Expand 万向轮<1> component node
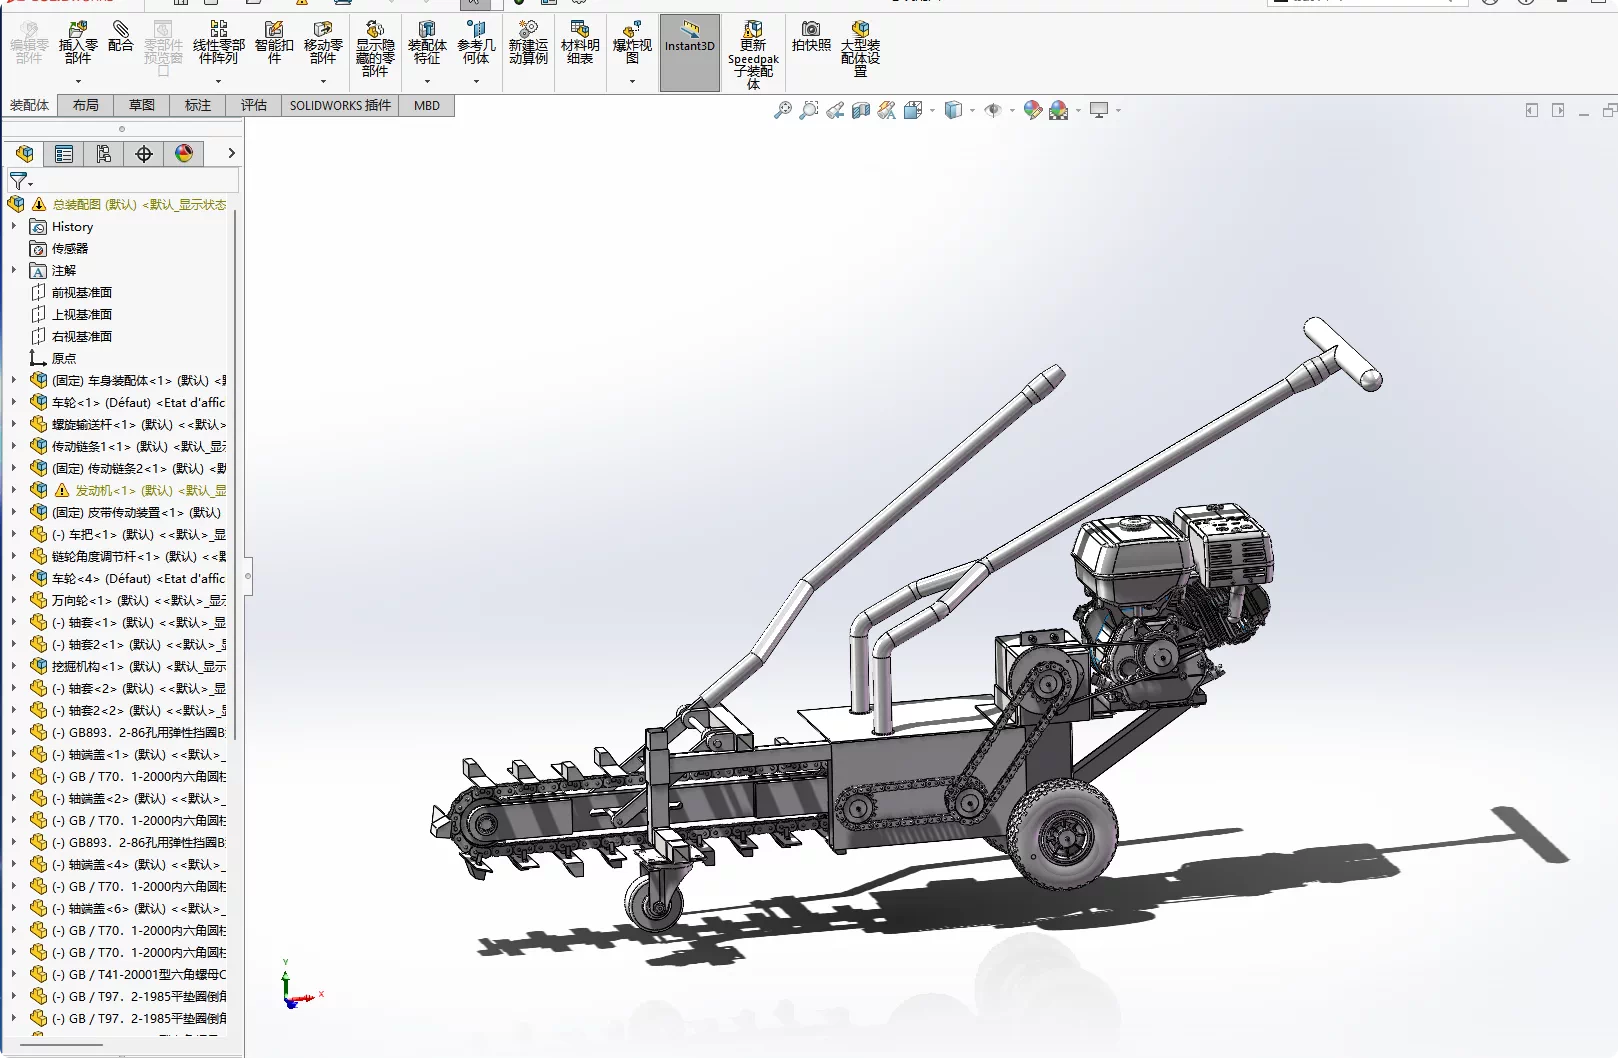This screenshot has width=1618, height=1058. 14,601
